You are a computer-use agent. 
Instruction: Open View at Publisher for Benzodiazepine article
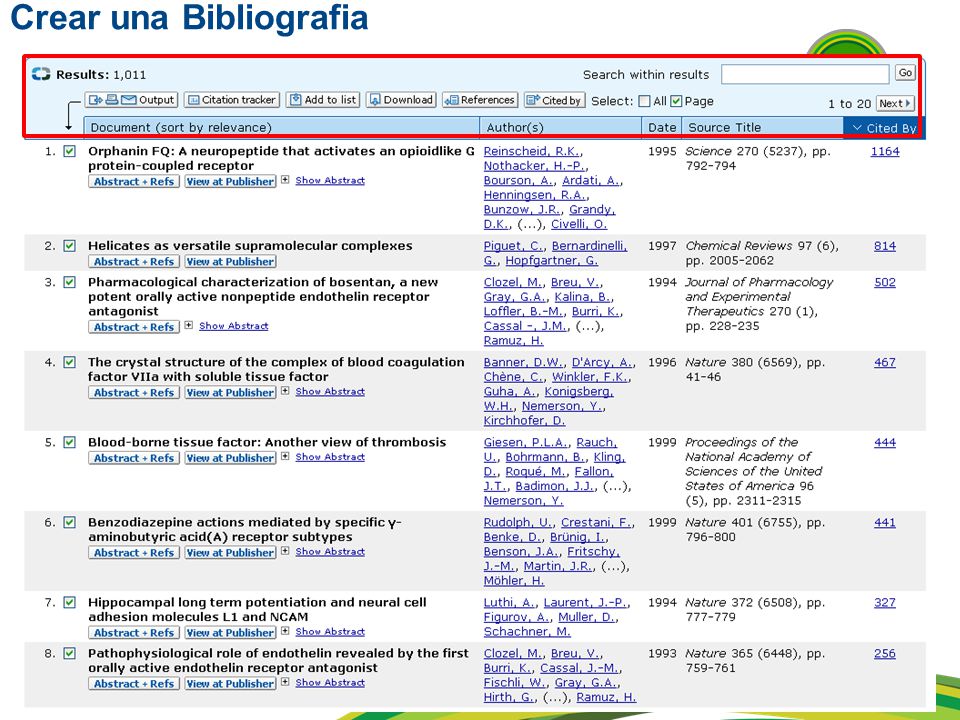coord(230,553)
